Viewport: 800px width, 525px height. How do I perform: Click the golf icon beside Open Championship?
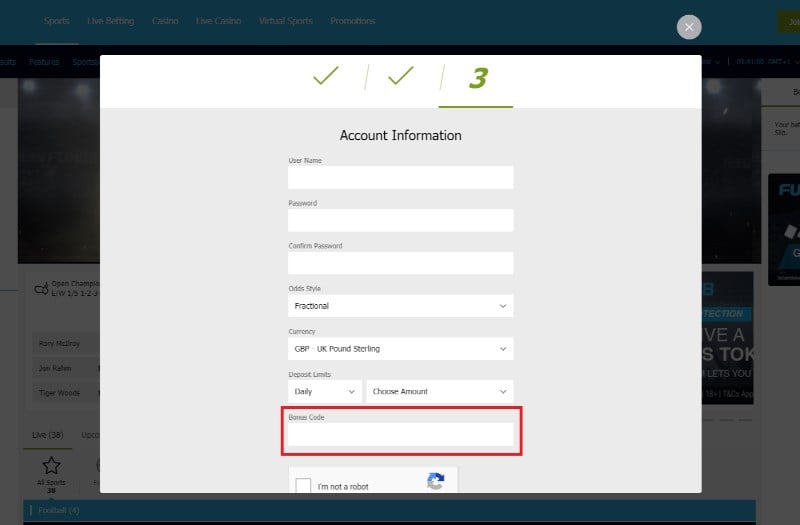41,289
